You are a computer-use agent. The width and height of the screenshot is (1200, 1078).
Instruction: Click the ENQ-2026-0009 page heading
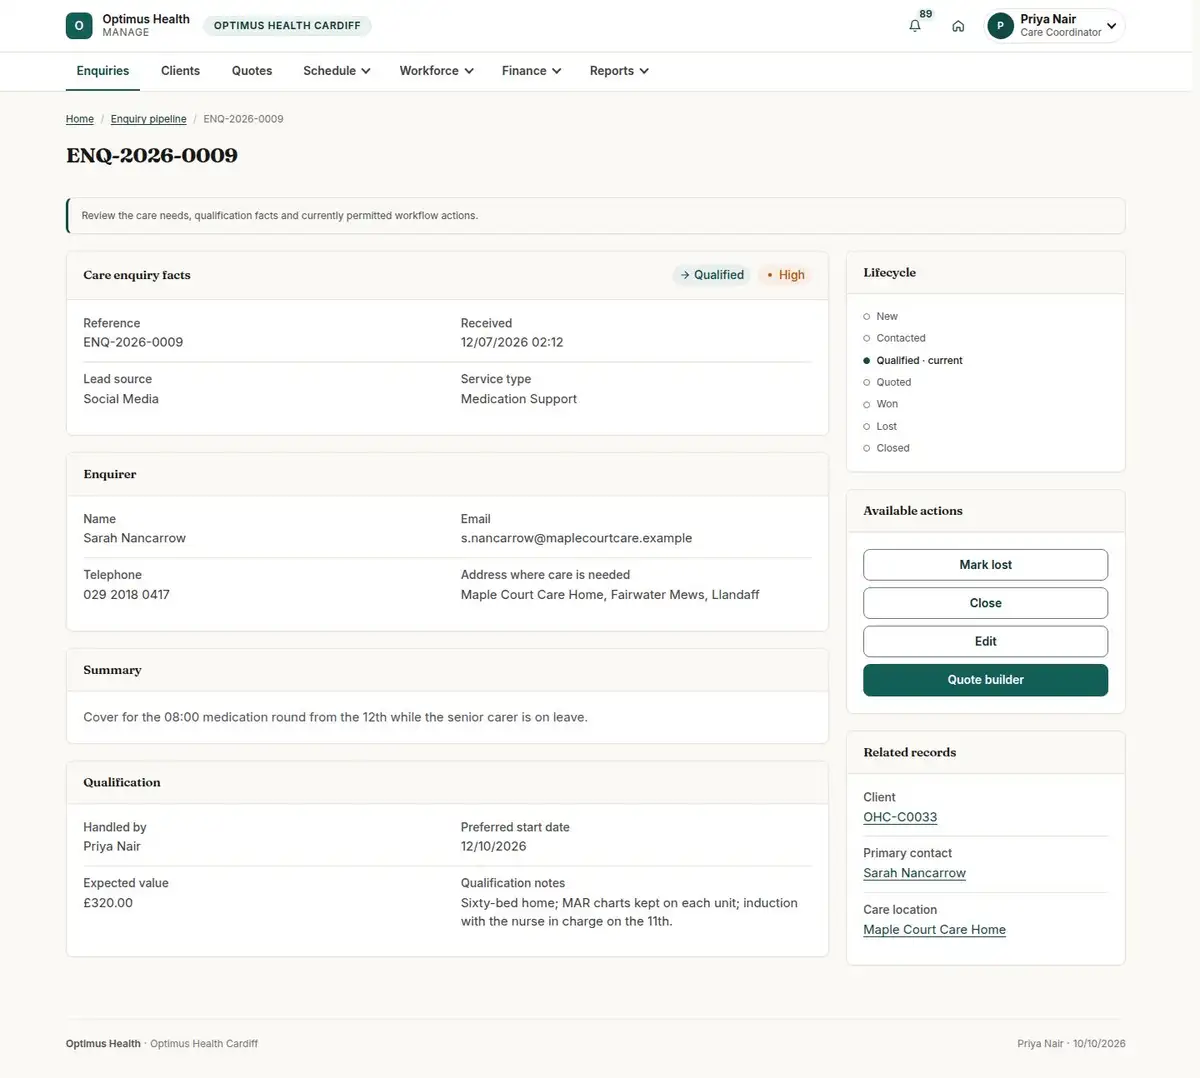[152, 155]
